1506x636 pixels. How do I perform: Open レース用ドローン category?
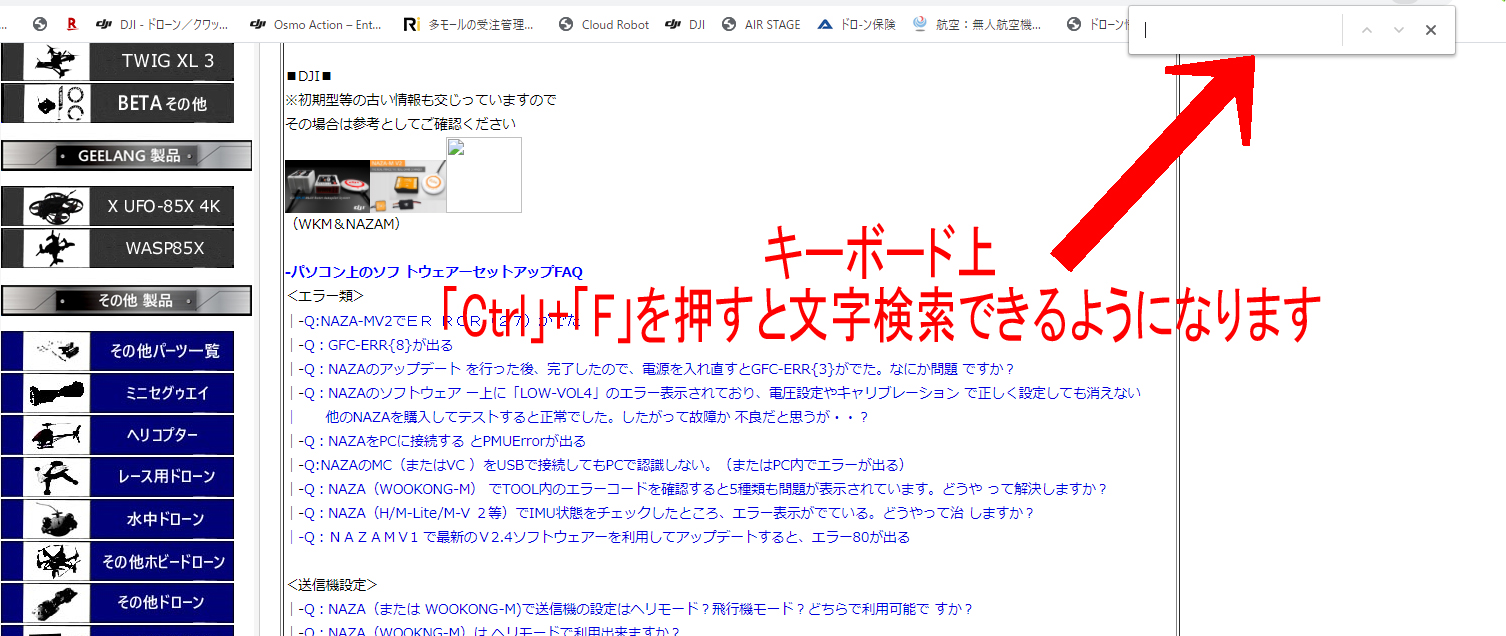click(x=117, y=476)
